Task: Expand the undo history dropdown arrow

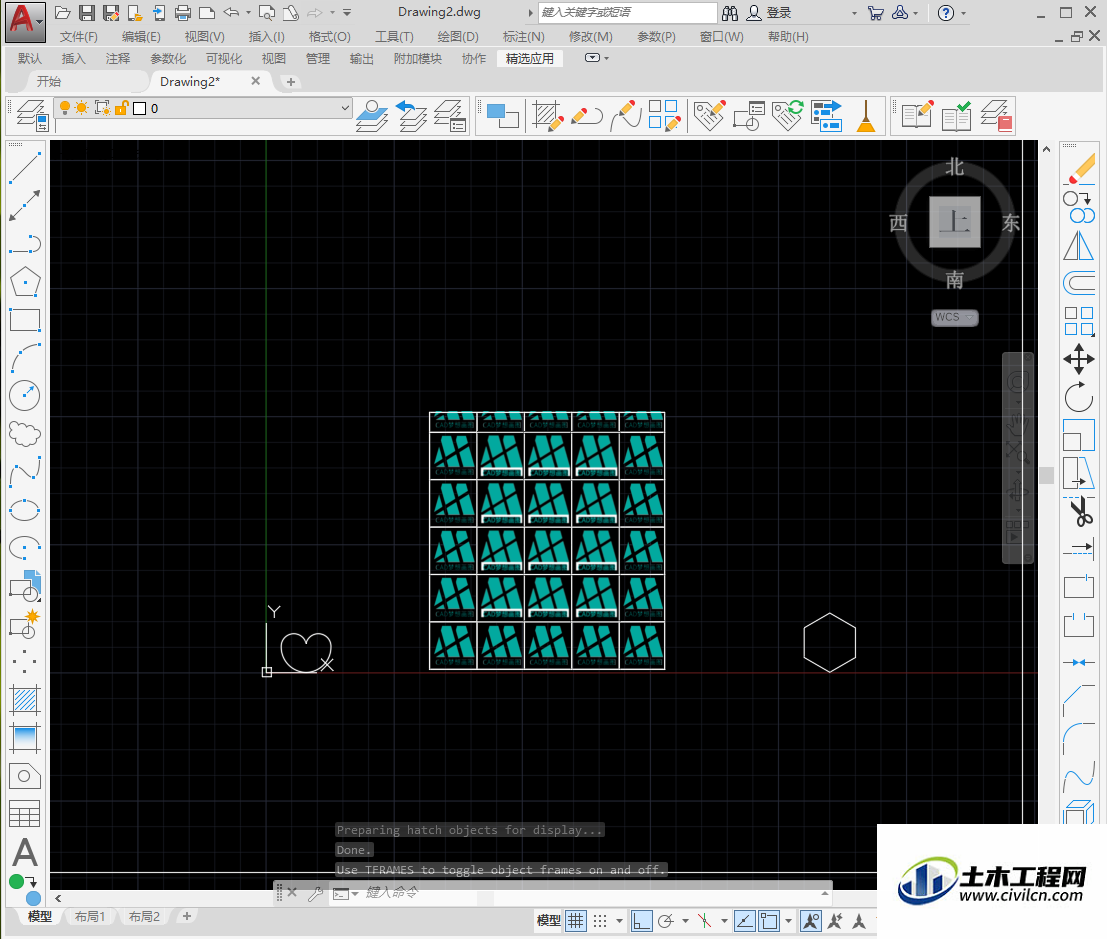Action: coord(248,12)
